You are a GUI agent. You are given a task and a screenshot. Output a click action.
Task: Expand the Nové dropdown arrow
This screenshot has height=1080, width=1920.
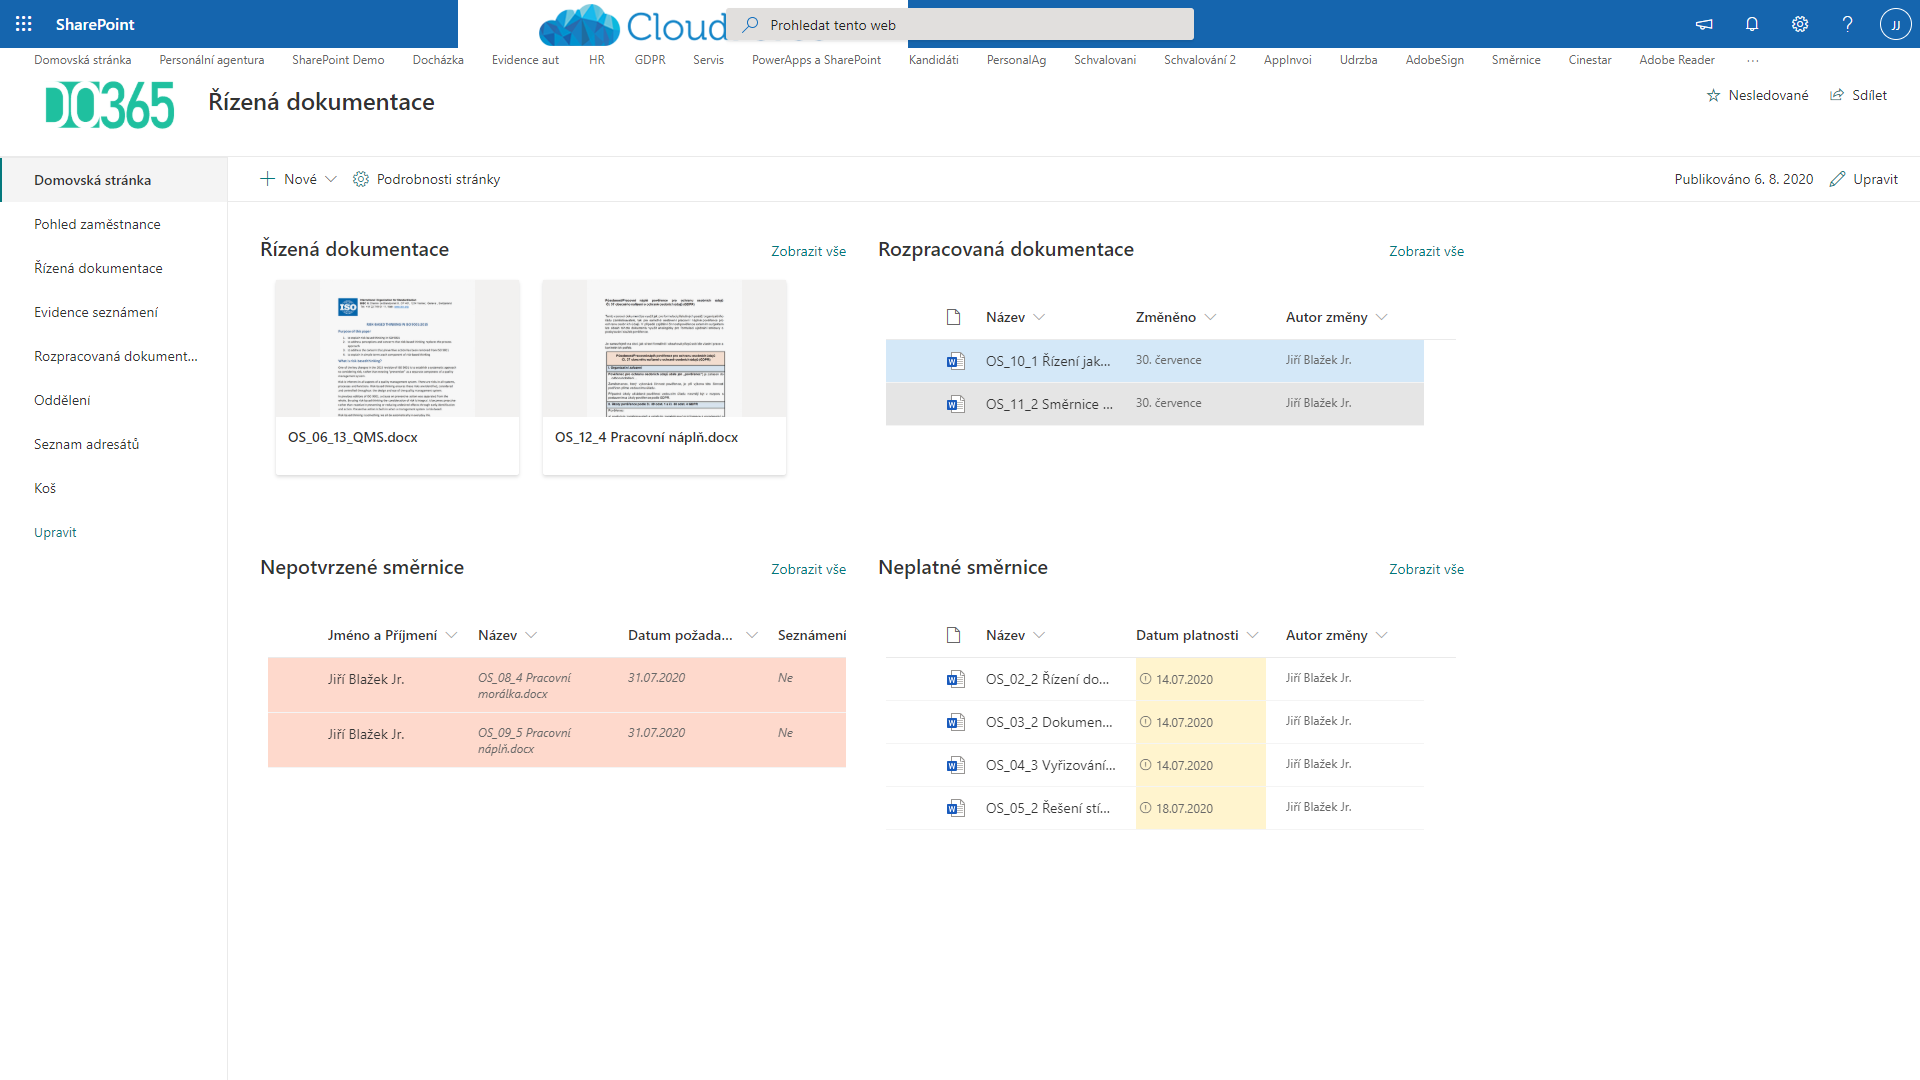(x=331, y=179)
